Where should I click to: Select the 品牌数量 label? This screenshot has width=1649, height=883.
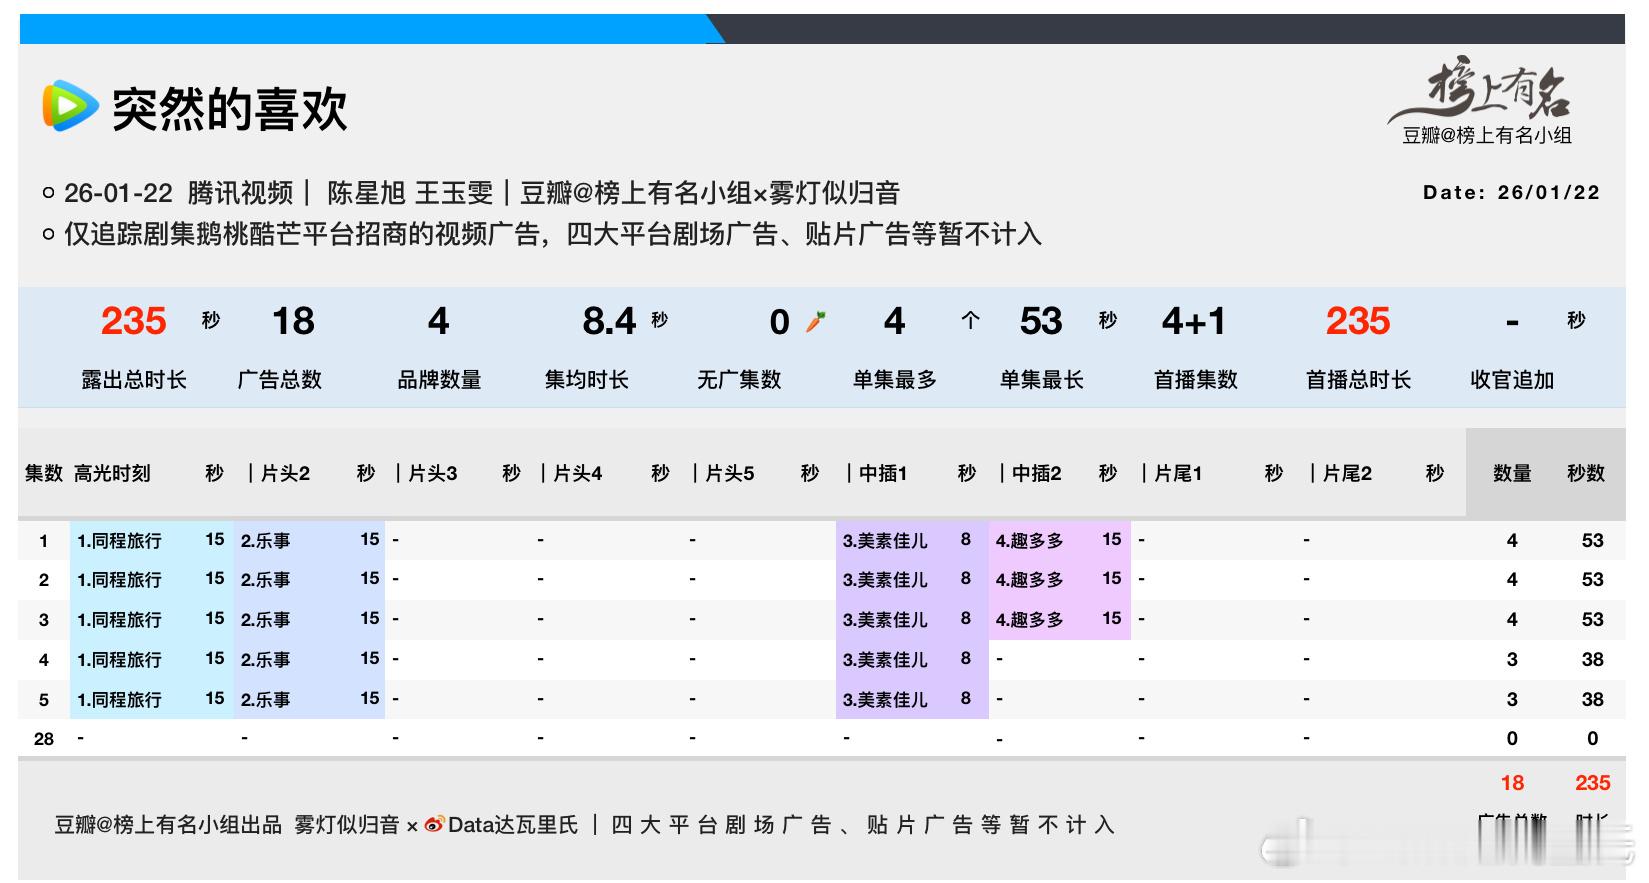tap(440, 380)
